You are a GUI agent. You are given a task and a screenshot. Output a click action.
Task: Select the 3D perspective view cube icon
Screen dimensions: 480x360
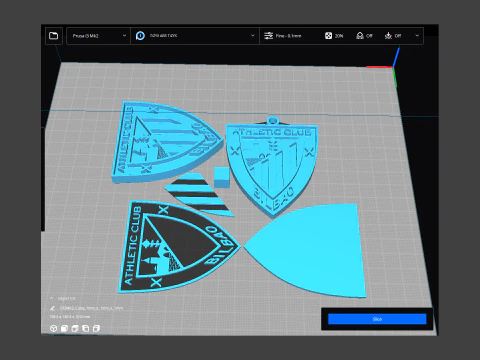pos(53,328)
